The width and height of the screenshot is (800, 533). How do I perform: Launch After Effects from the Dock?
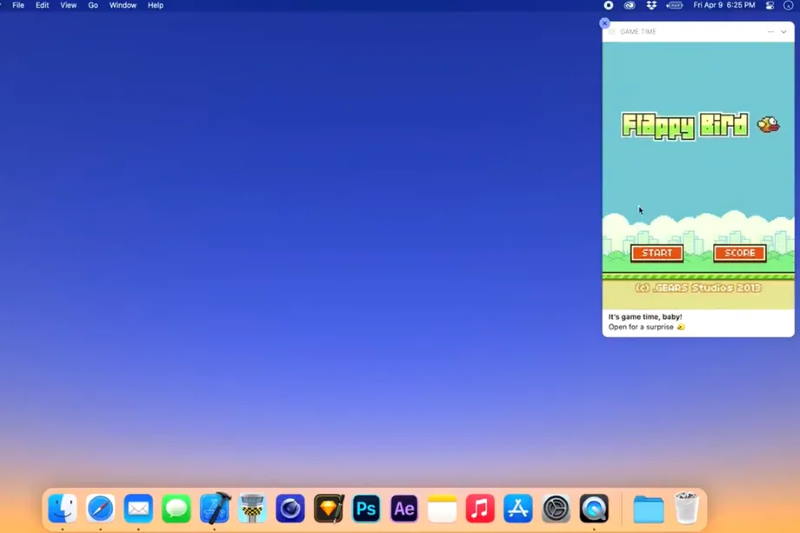tap(404, 509)
